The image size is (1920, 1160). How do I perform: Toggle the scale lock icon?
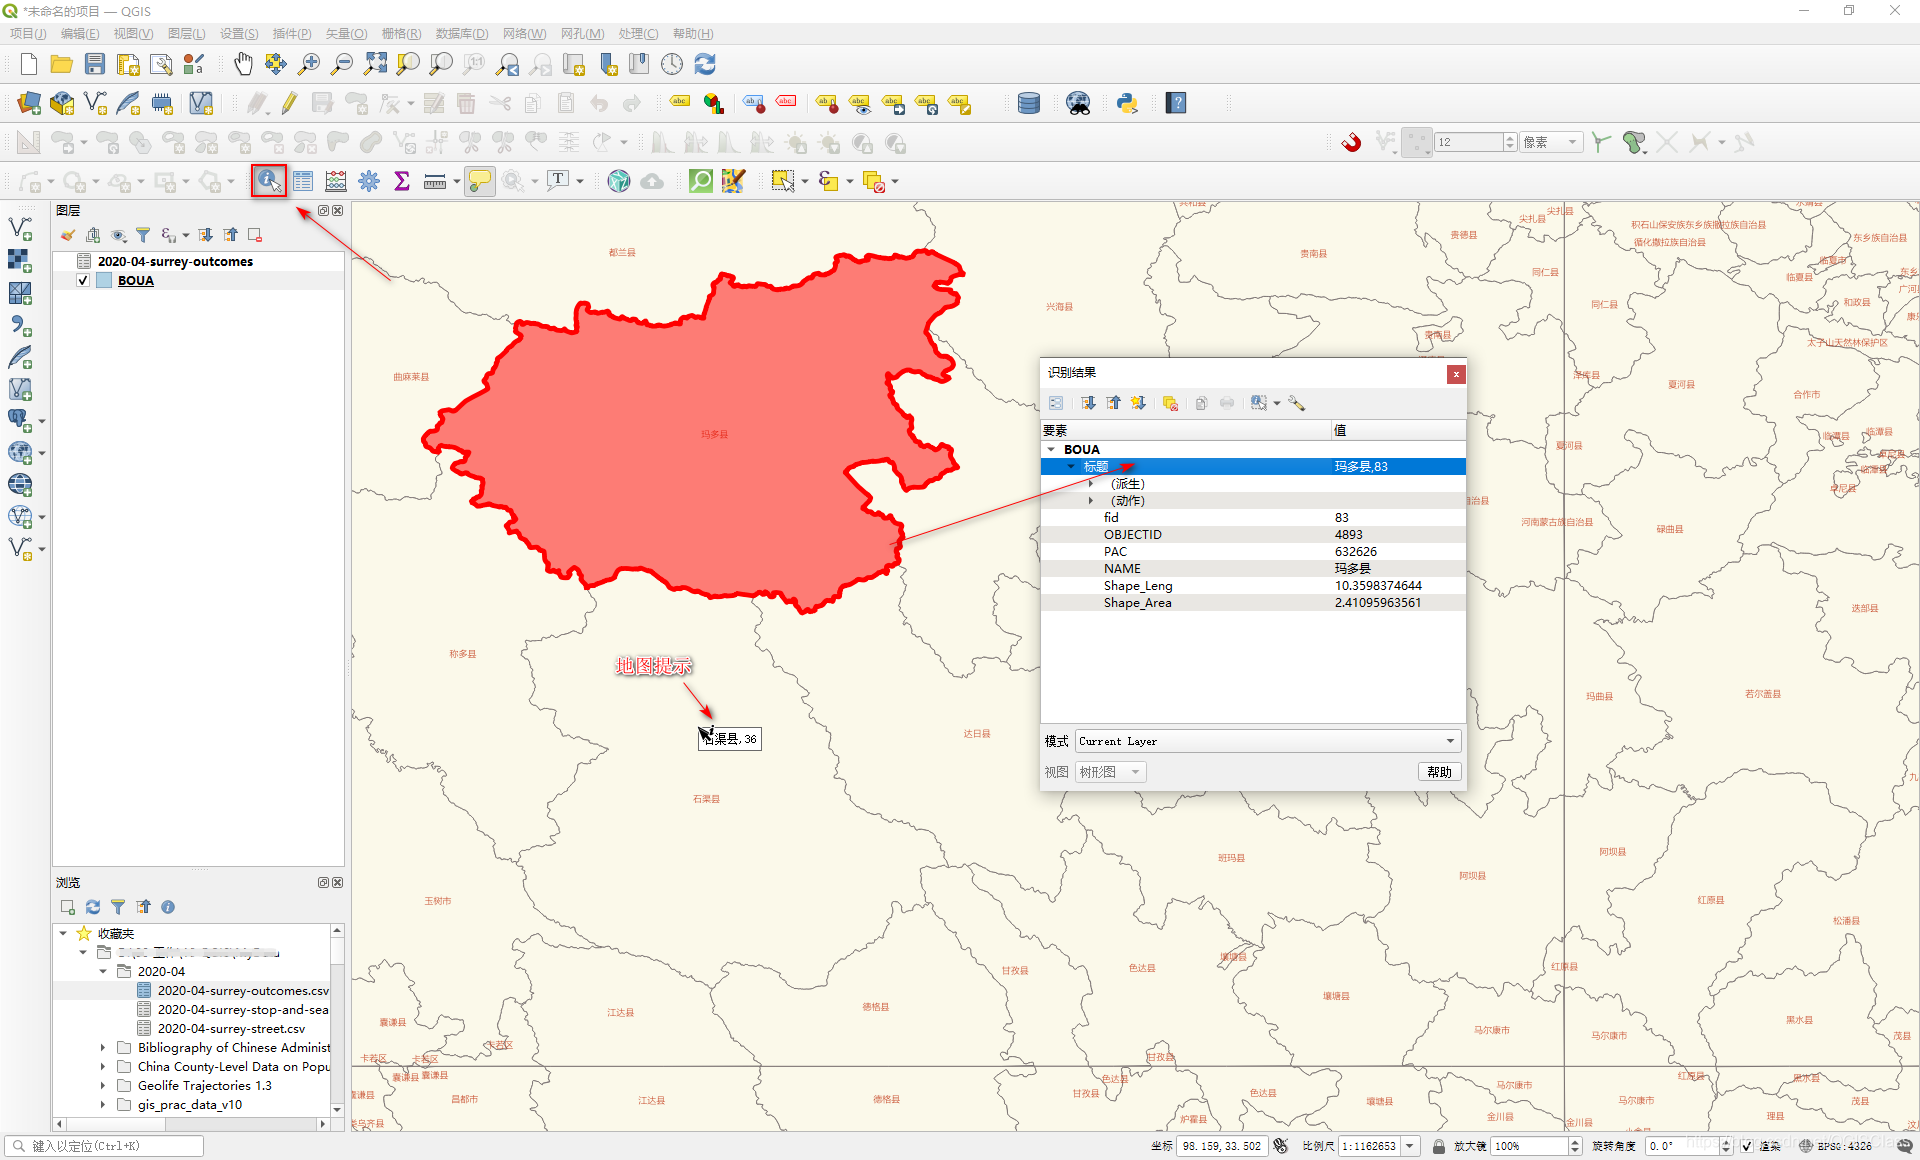click(1438, 1146)
